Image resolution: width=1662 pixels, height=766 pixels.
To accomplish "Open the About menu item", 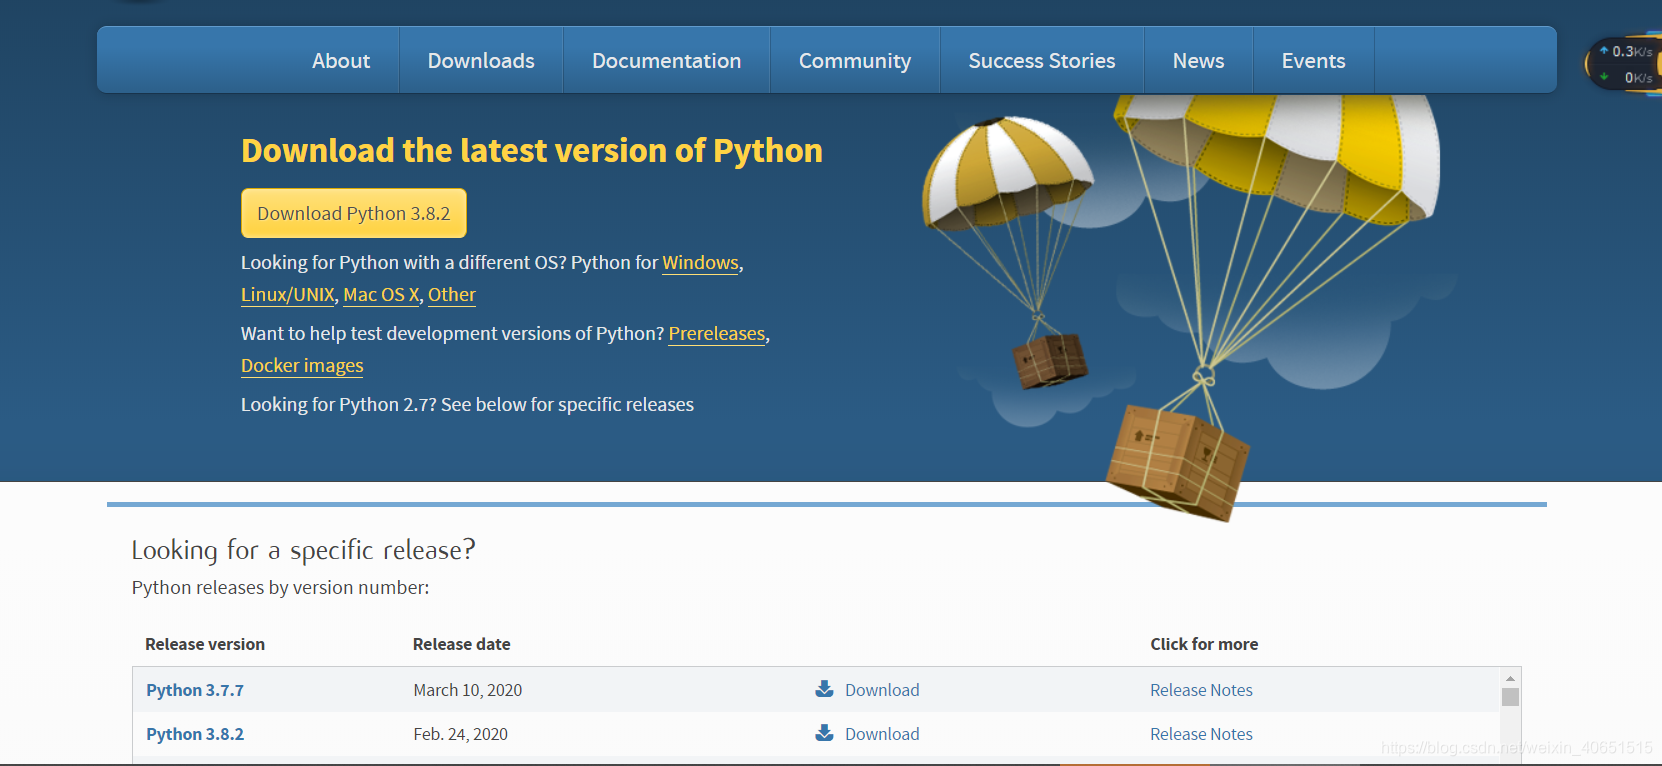I will click(341, 61).
